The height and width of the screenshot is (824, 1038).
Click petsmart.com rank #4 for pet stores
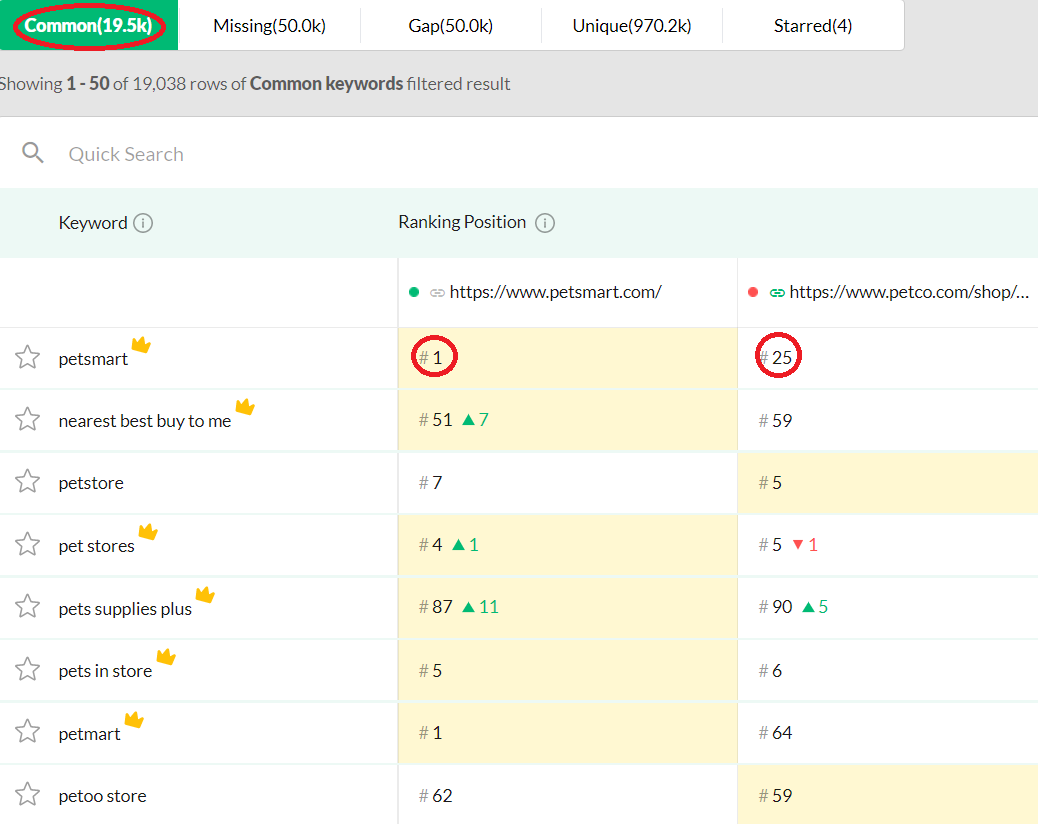pyautogui.click(x=430, y=545)
